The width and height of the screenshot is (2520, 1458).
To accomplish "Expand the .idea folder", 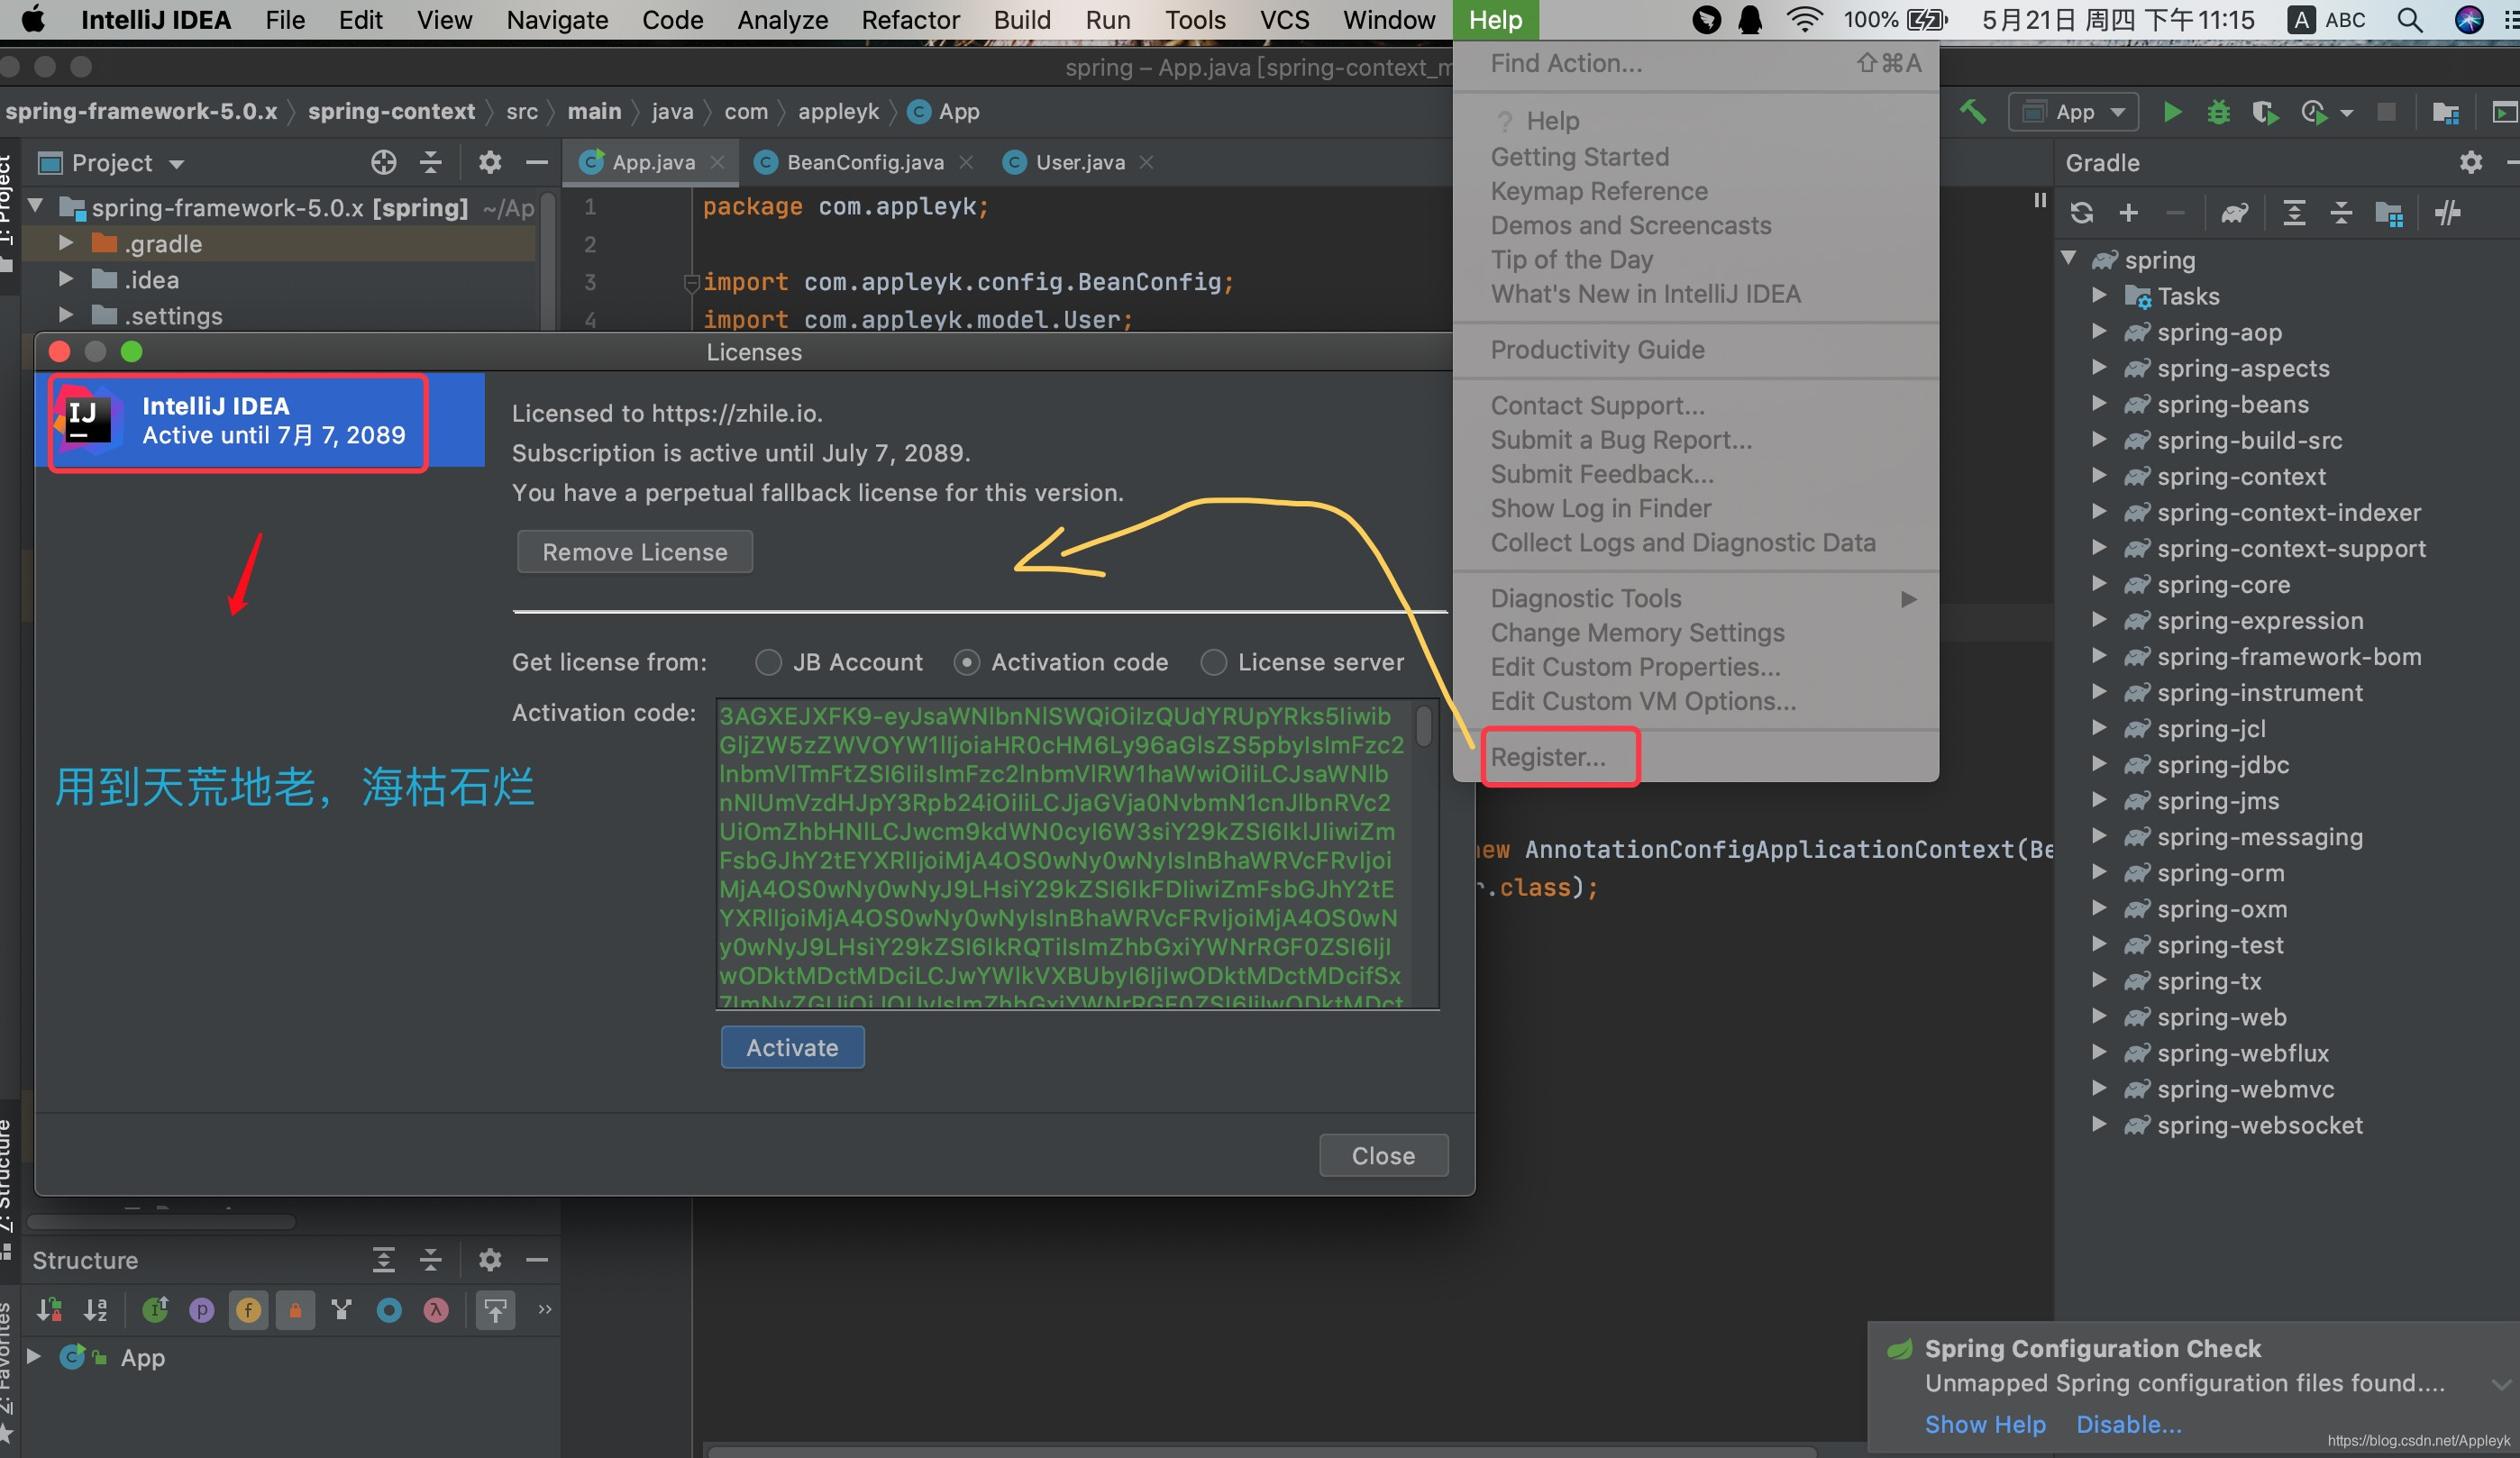I will pos(66,279).
